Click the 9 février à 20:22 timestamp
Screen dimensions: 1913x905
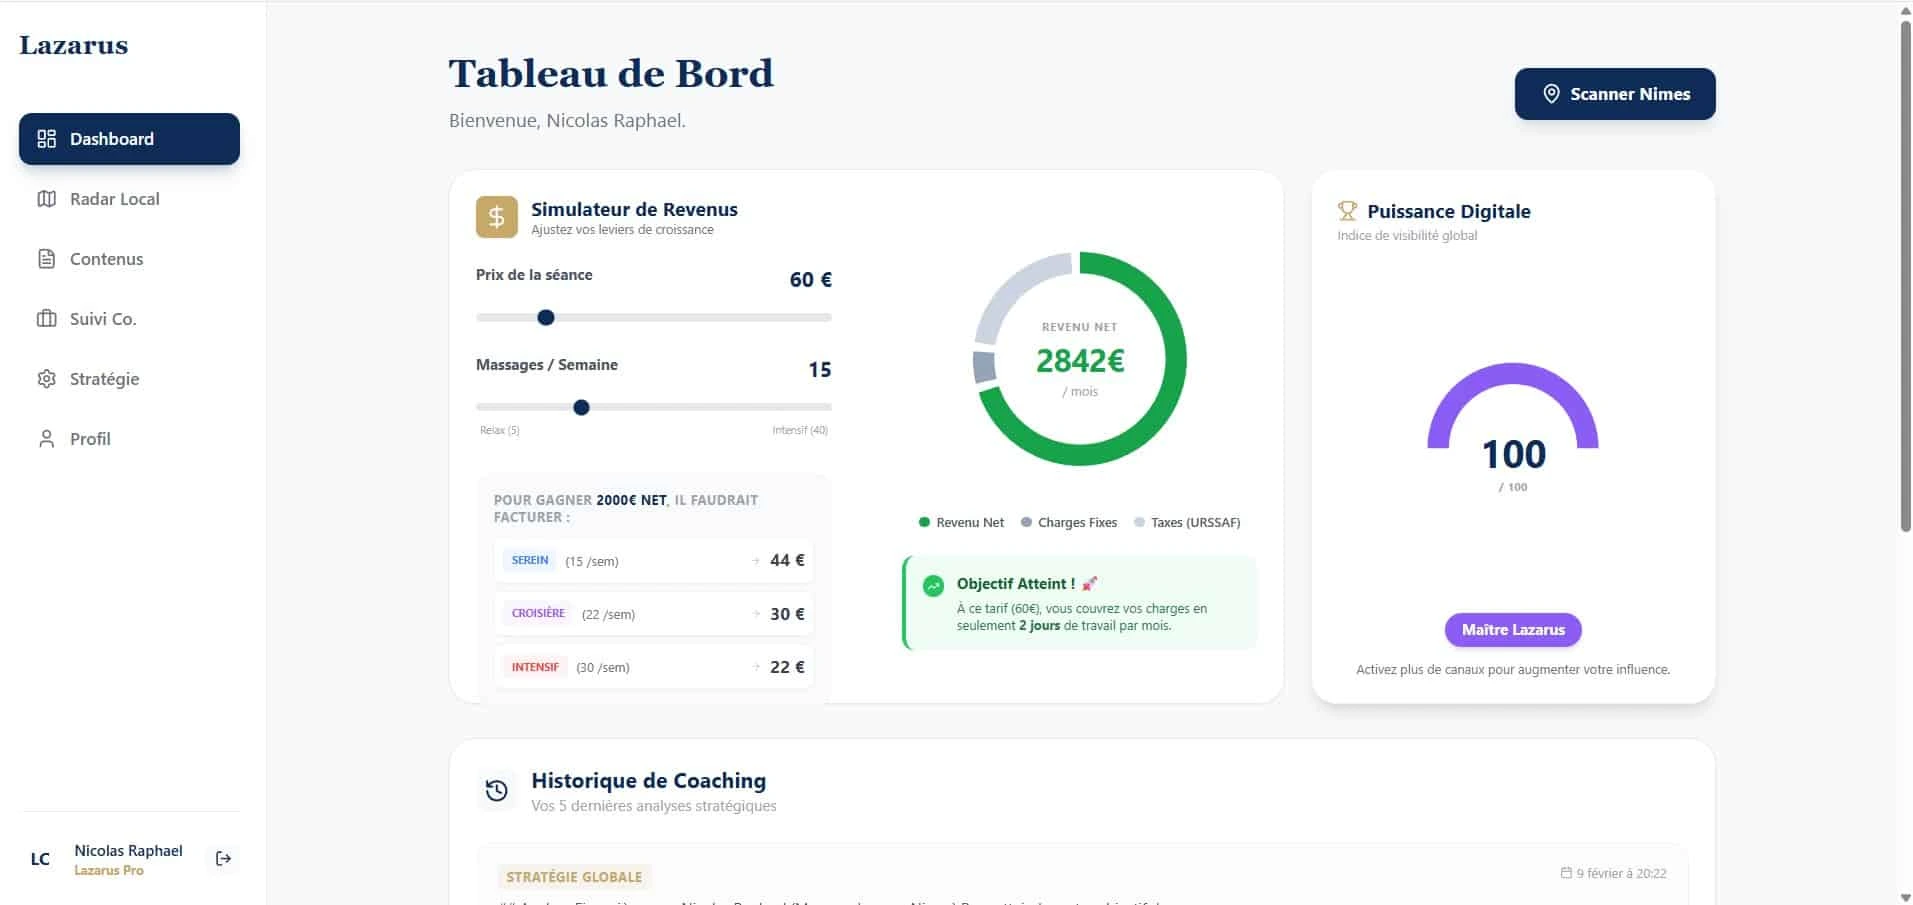[1621, 873]
